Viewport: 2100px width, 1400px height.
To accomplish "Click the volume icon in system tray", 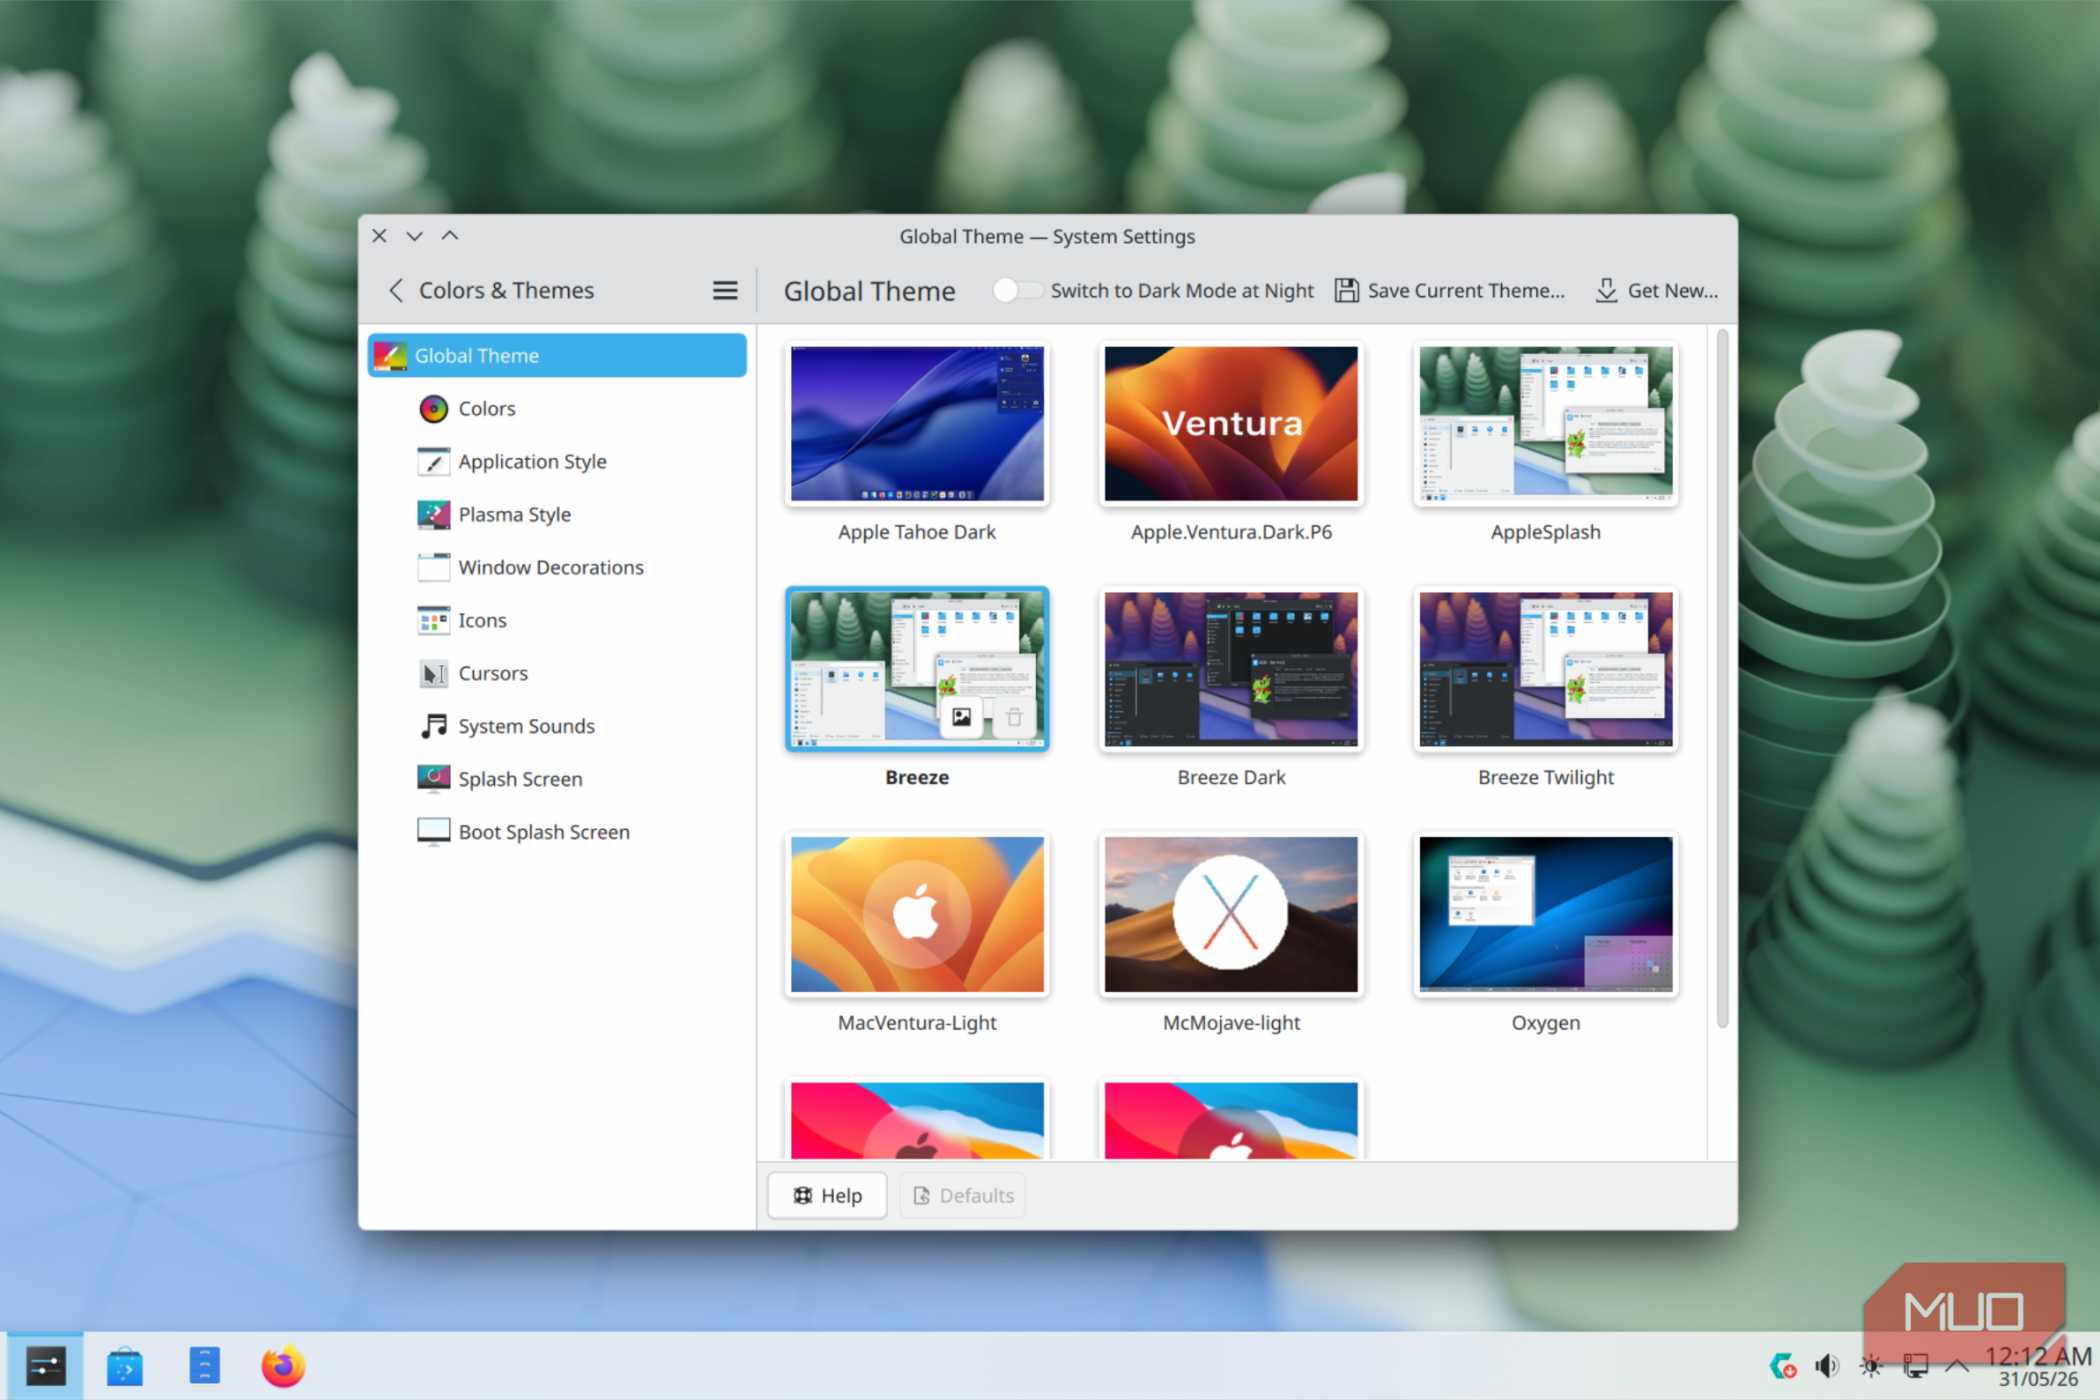I will point(1827,1367).
